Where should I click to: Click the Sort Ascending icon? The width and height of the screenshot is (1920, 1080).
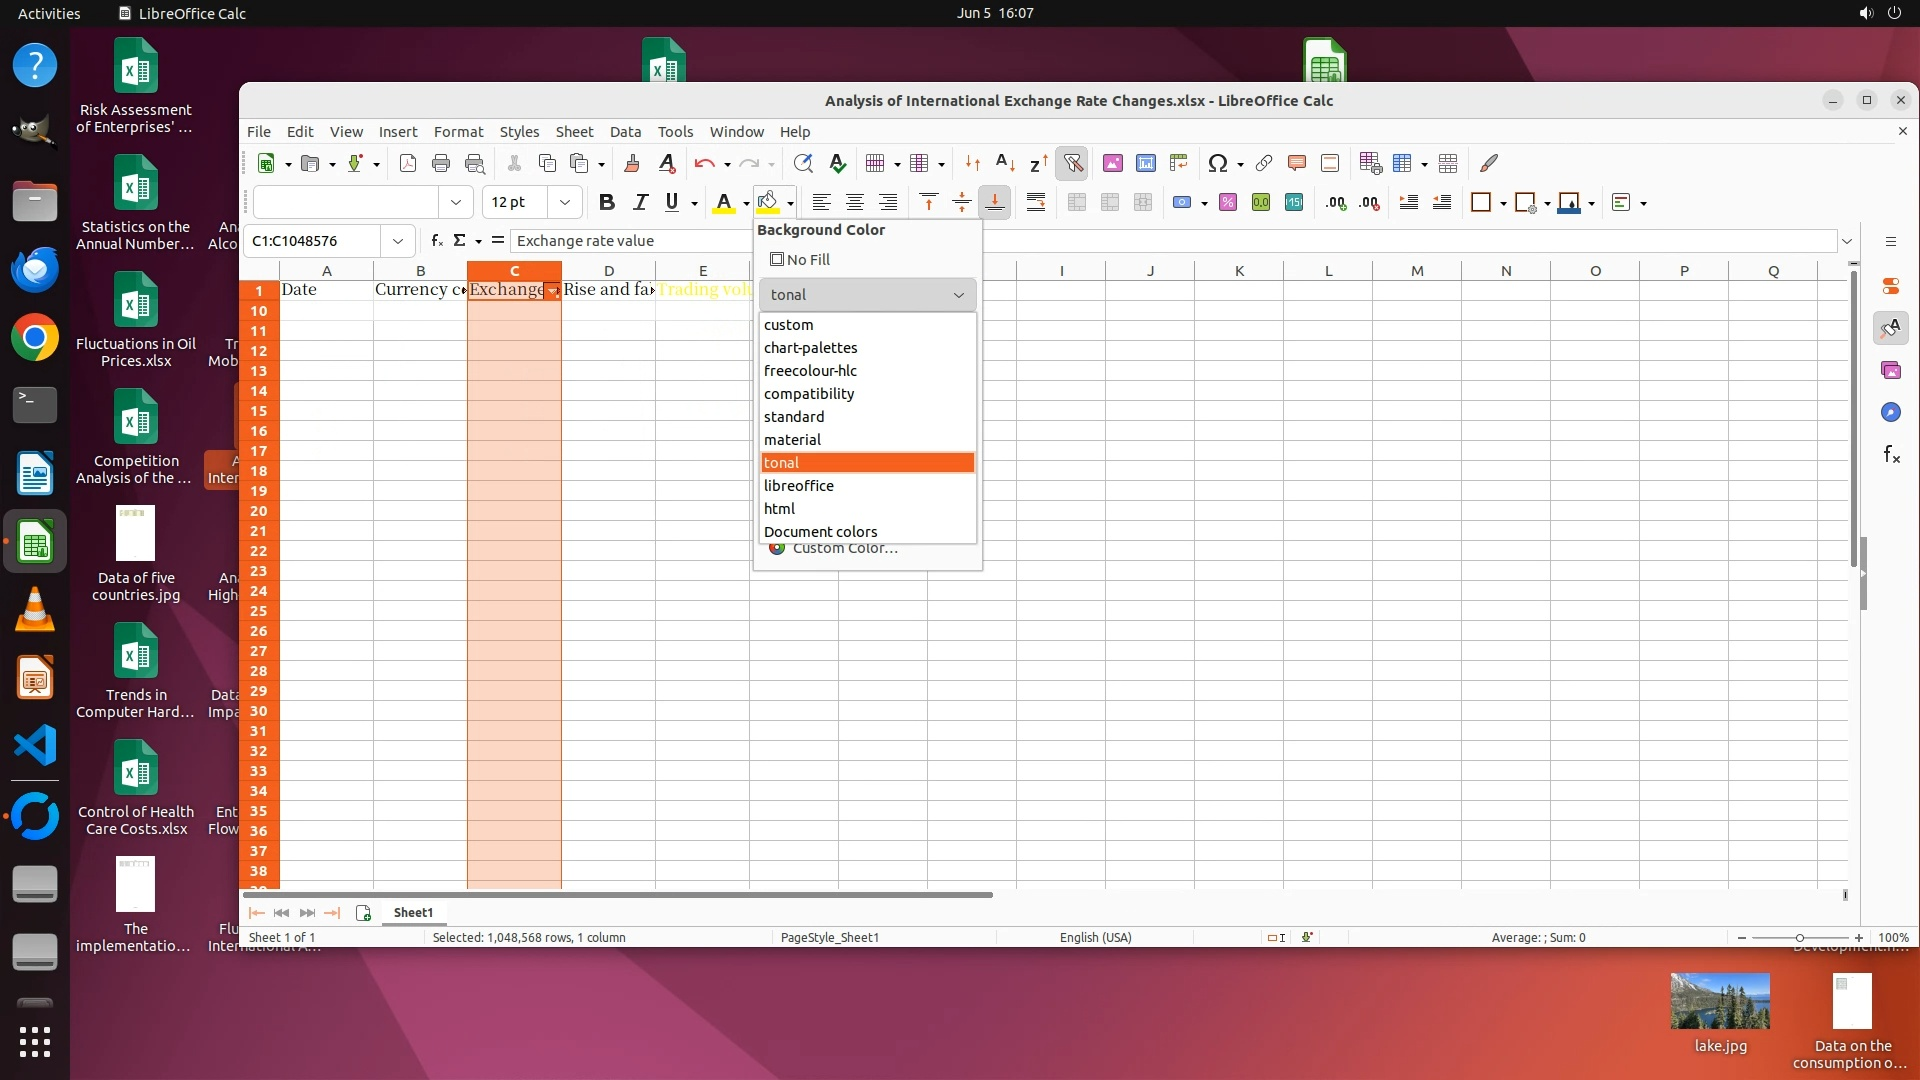tap(1006, 164)
